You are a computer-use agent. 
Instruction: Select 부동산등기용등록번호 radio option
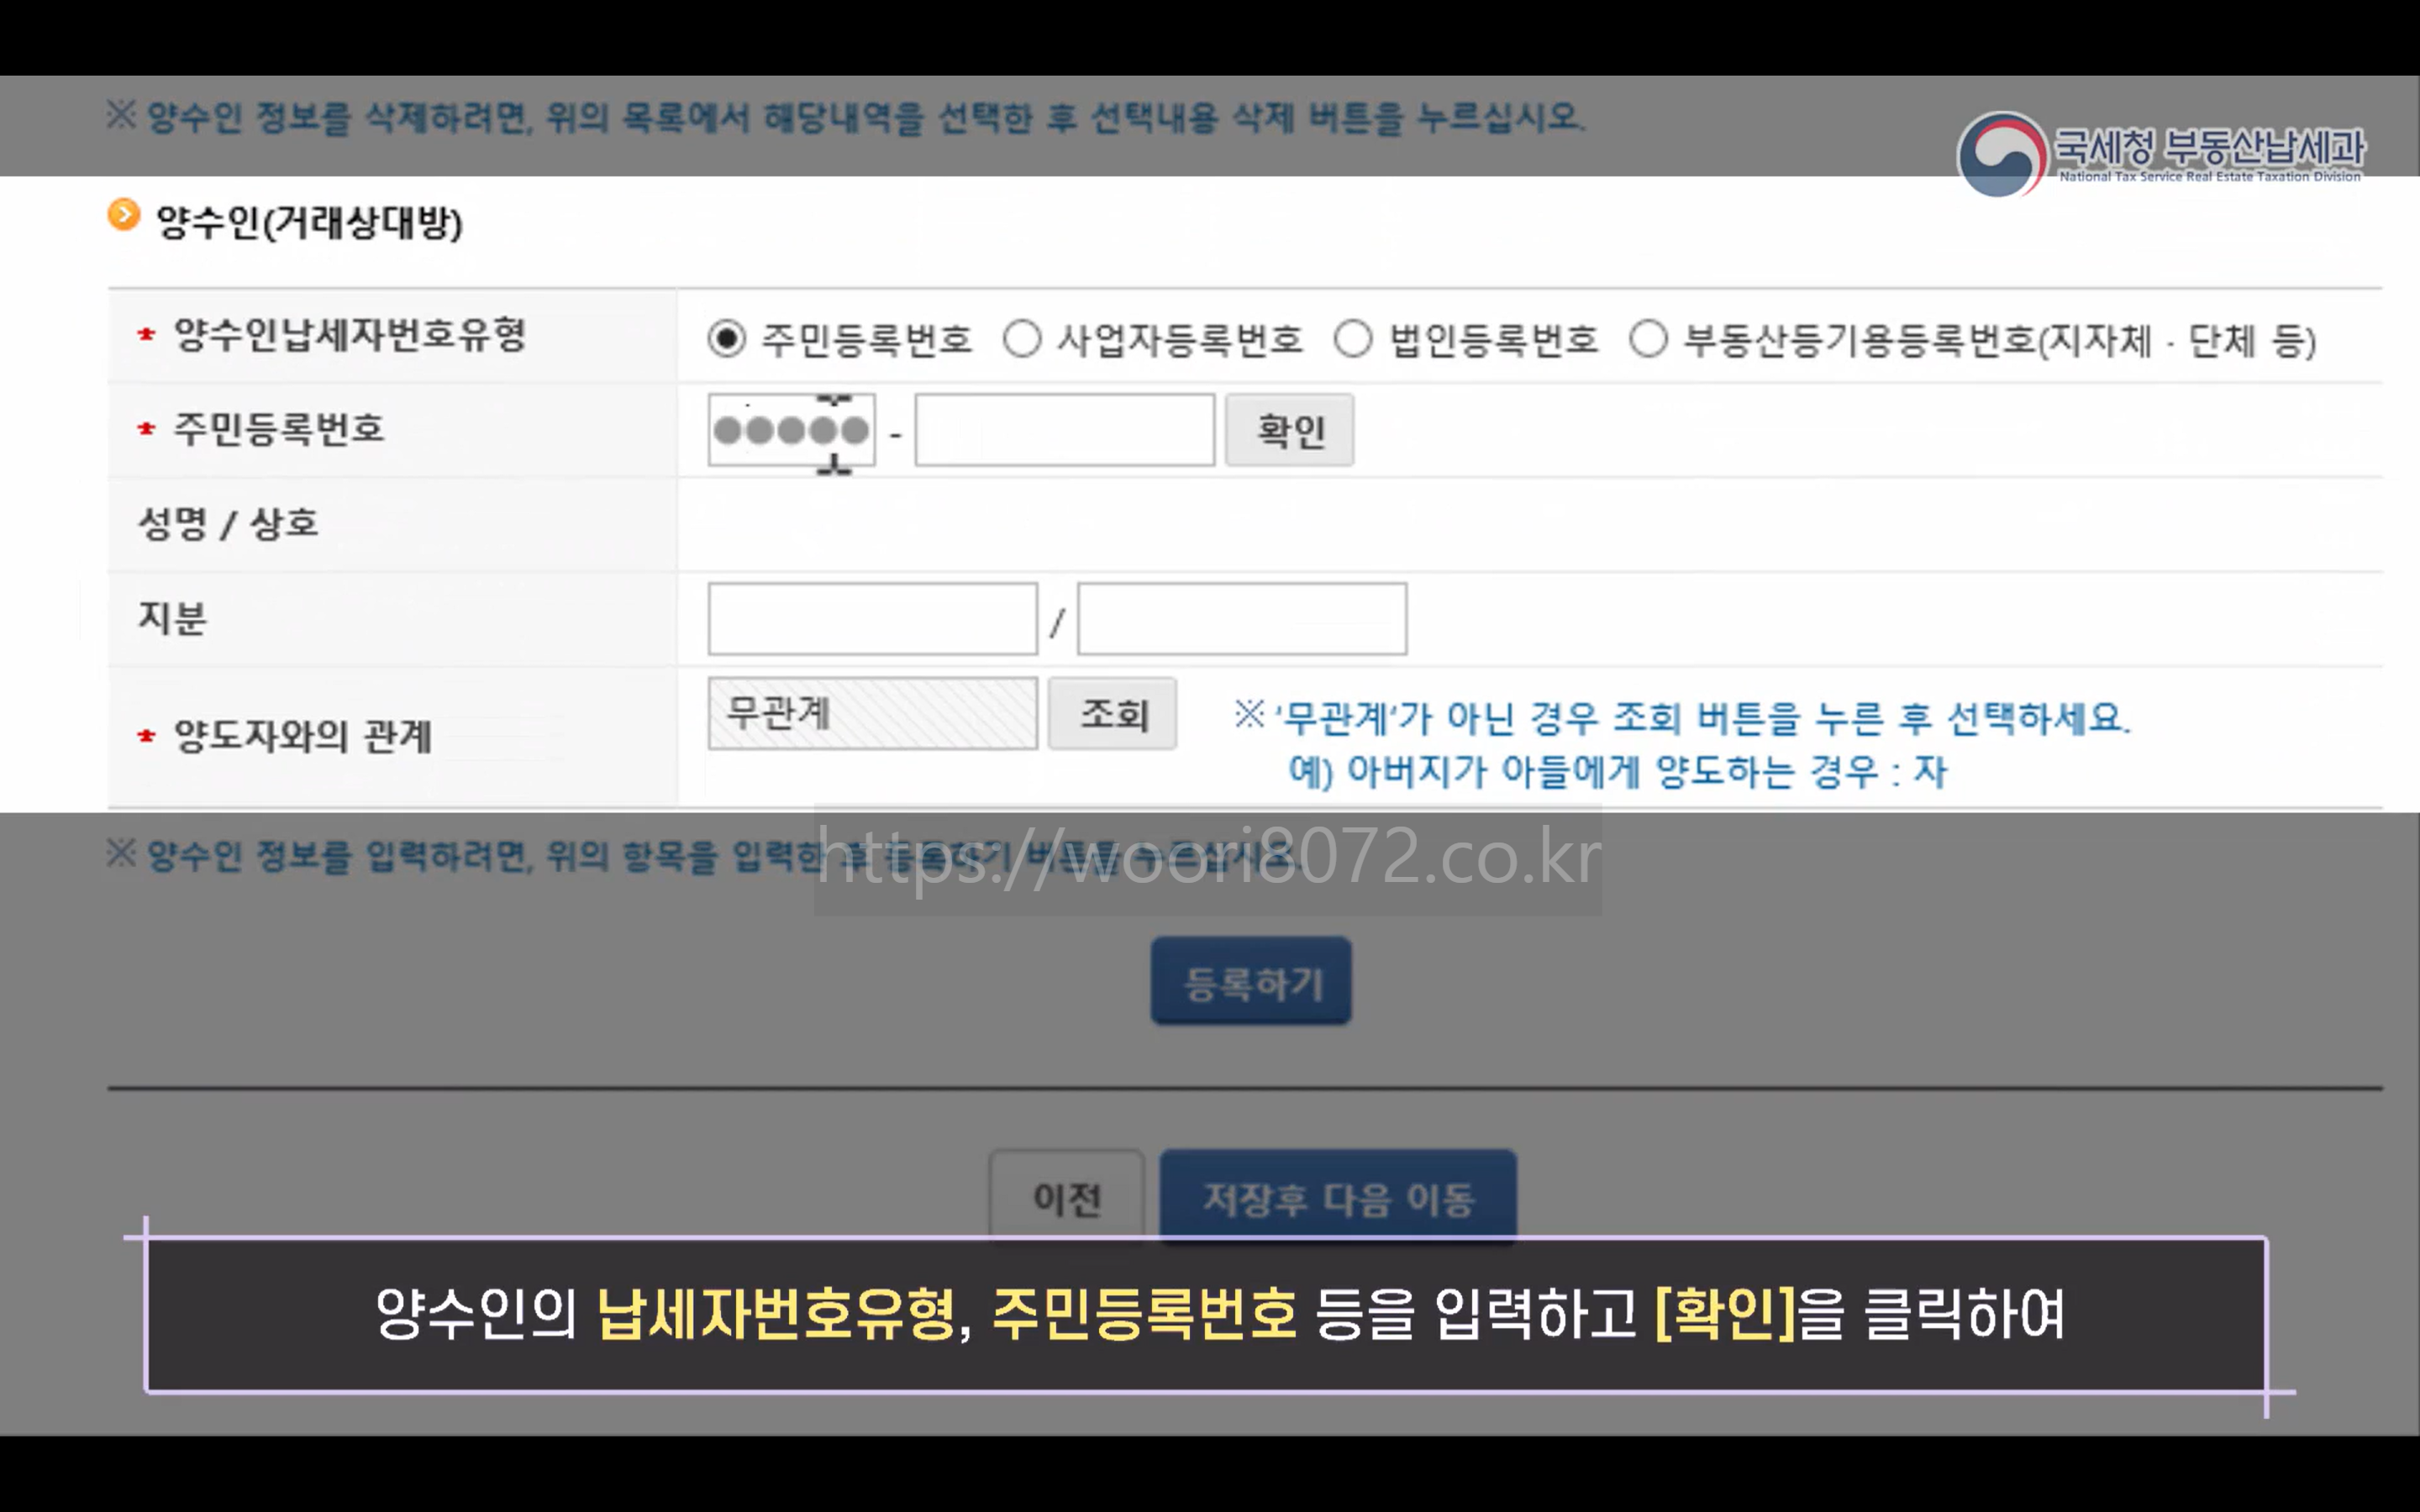click(1648, 339)
